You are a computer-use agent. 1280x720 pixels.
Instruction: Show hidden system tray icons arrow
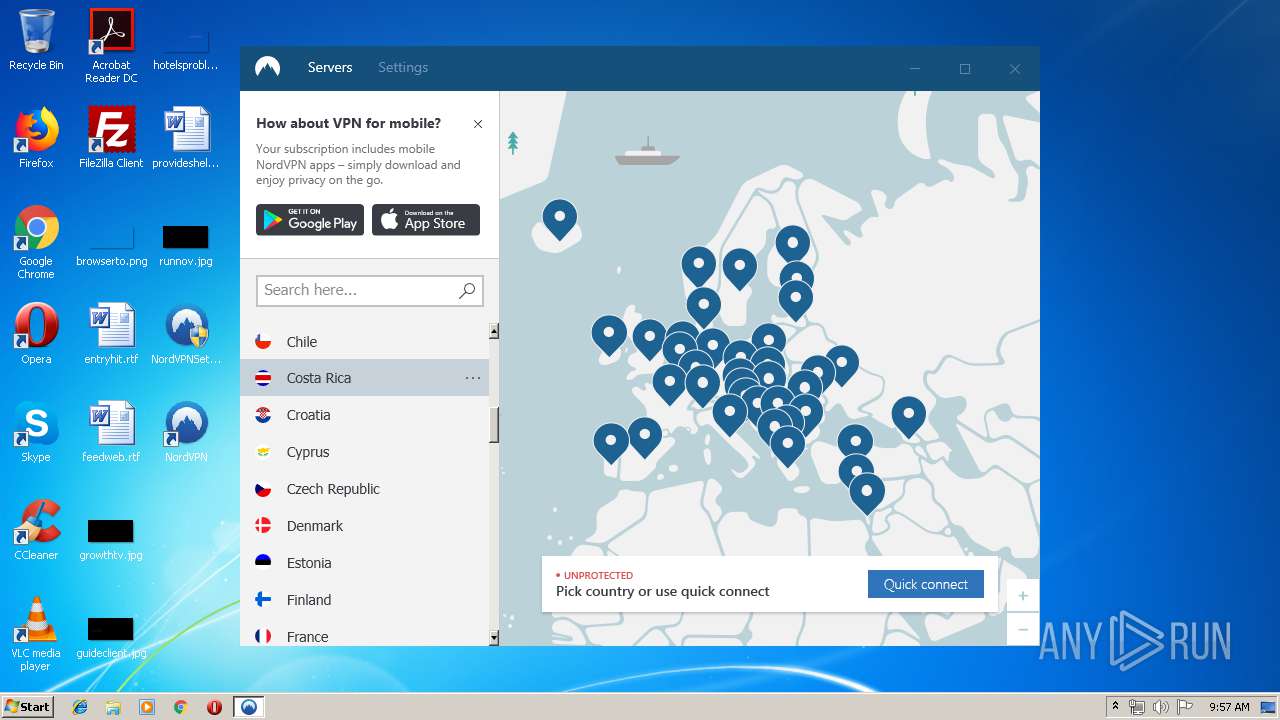1116,707
